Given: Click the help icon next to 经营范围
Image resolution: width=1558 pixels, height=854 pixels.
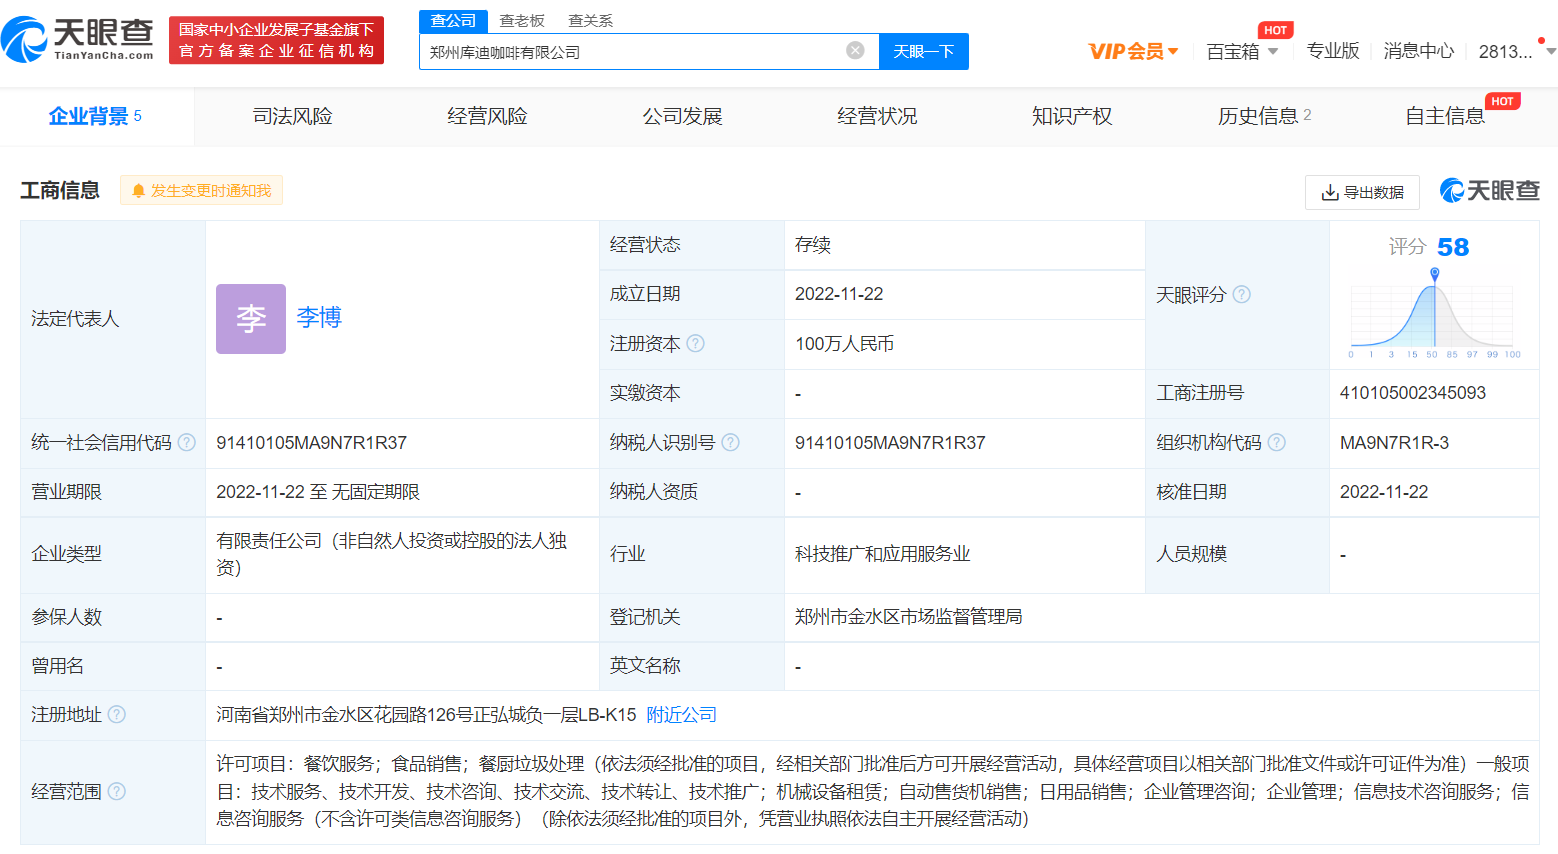Looking at the screenshot, I should [x=117, y=792].
